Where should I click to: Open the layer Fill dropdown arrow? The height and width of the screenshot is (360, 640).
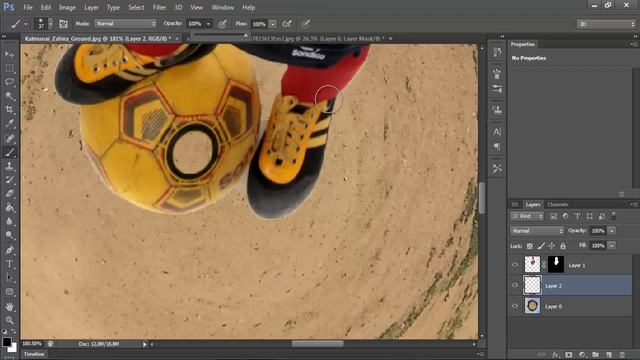point(611,246)
